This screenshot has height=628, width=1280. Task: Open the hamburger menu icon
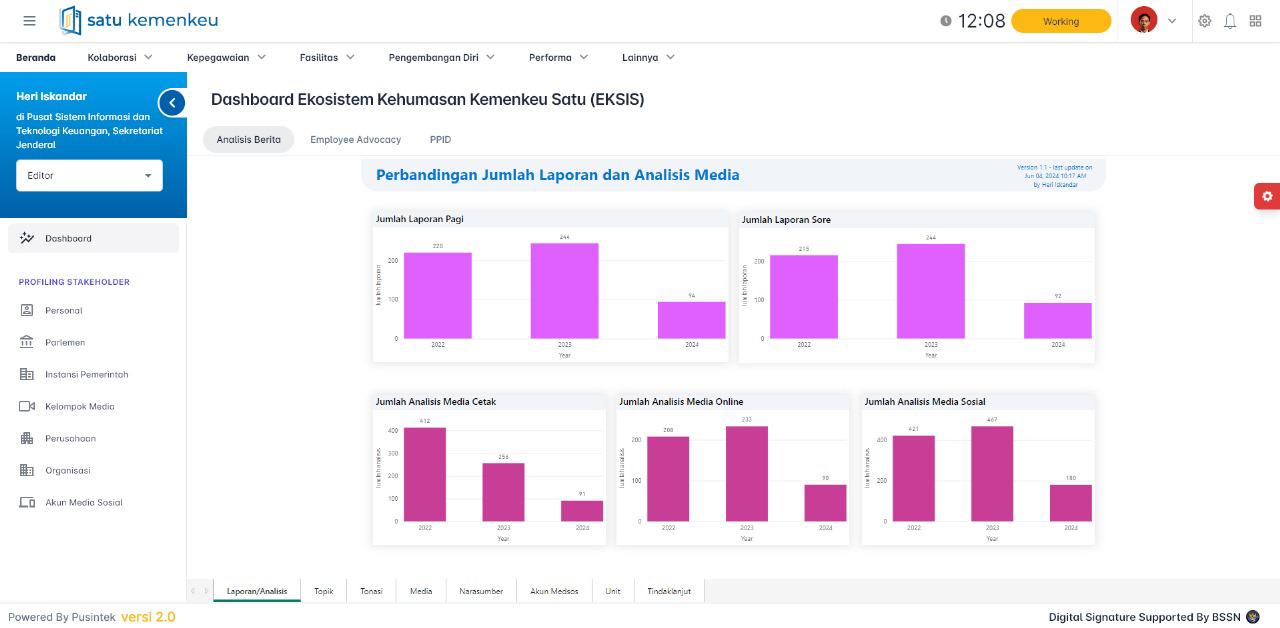(29, 21)
